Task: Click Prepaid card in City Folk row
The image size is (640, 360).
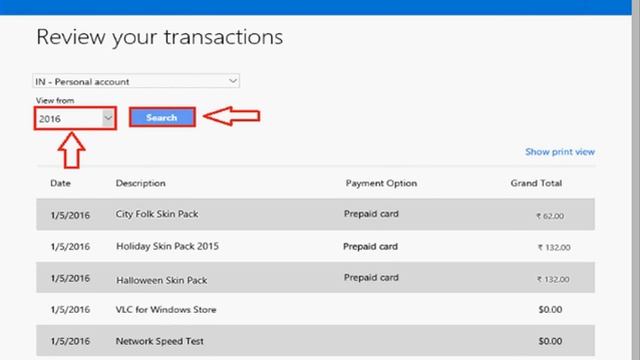Action: [371, 214]
